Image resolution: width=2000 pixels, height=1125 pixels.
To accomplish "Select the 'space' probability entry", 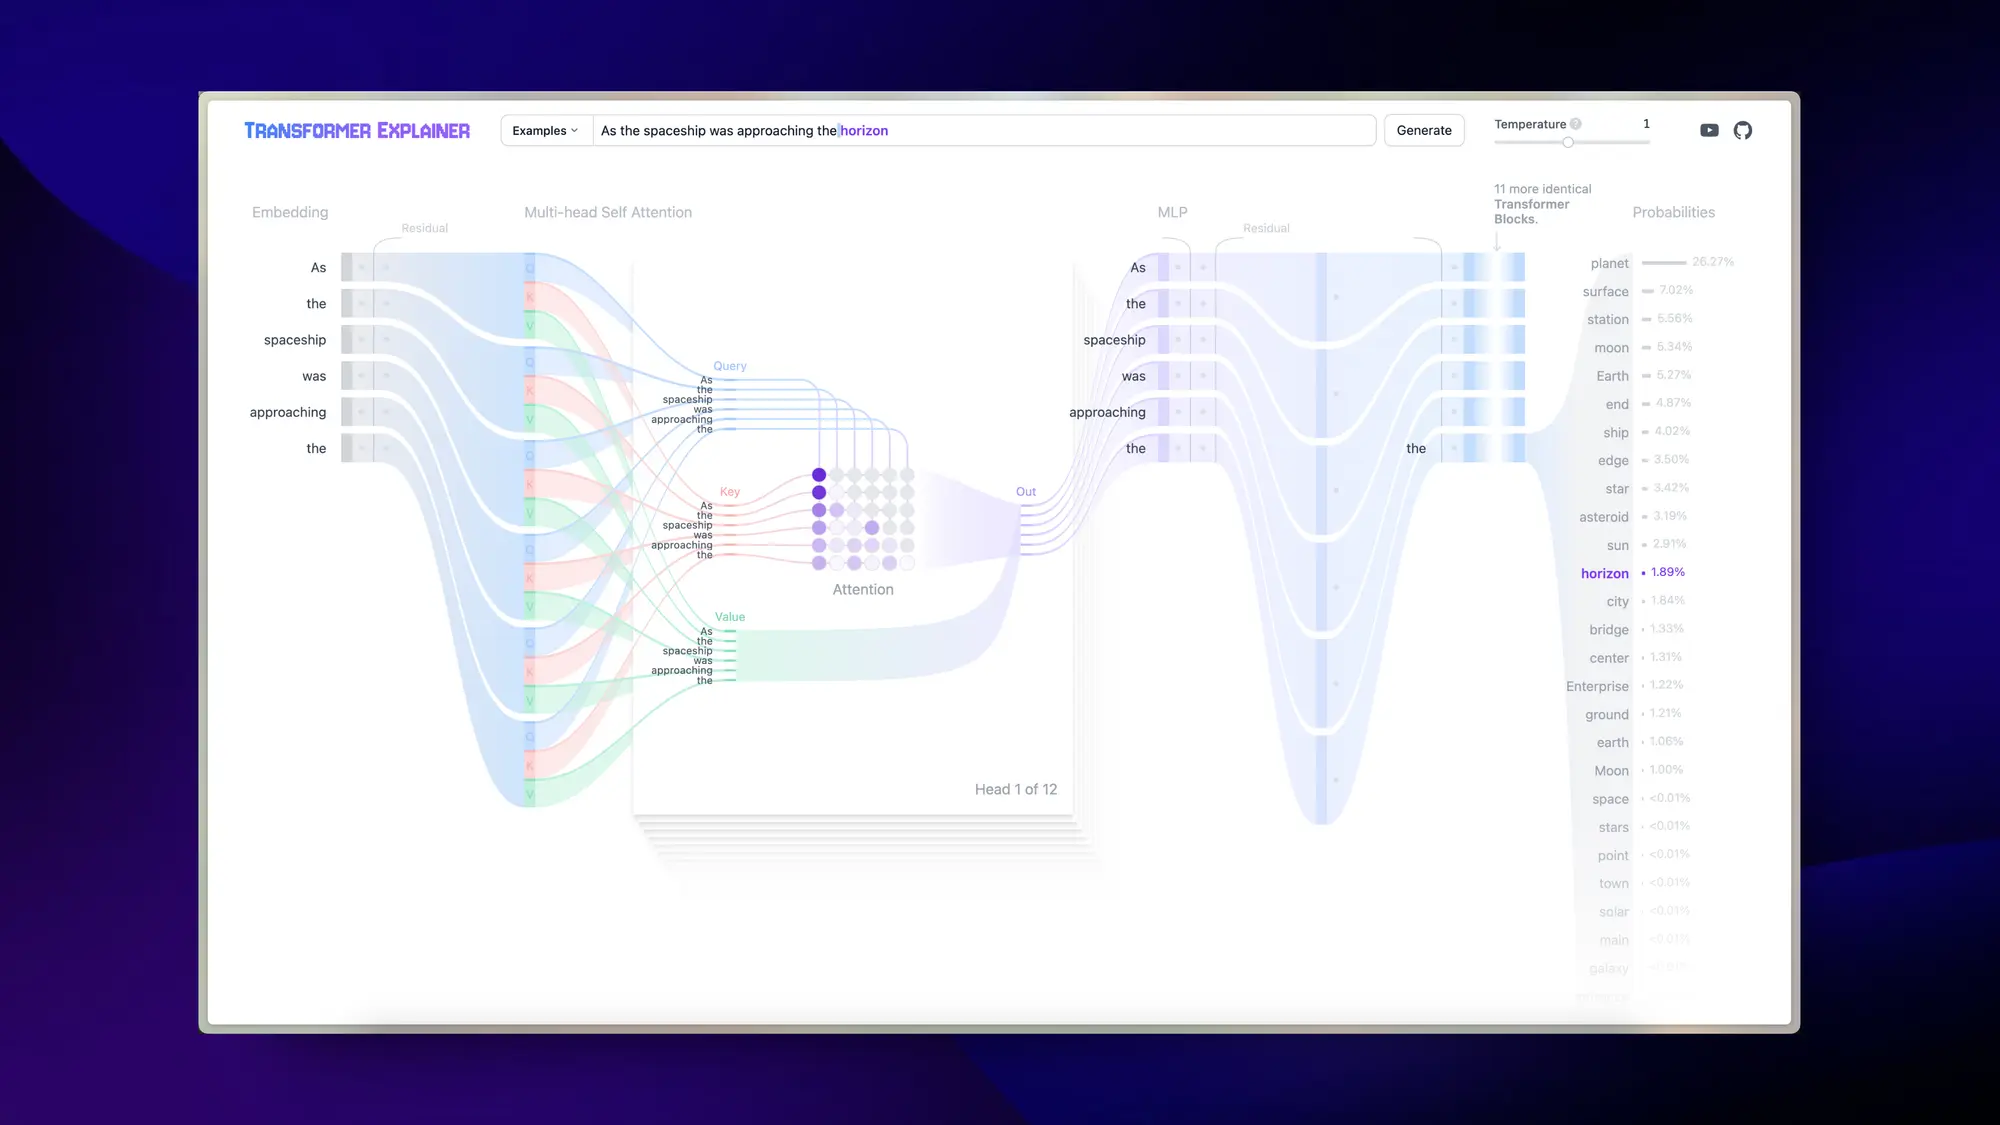I will tap(1610, 799).
